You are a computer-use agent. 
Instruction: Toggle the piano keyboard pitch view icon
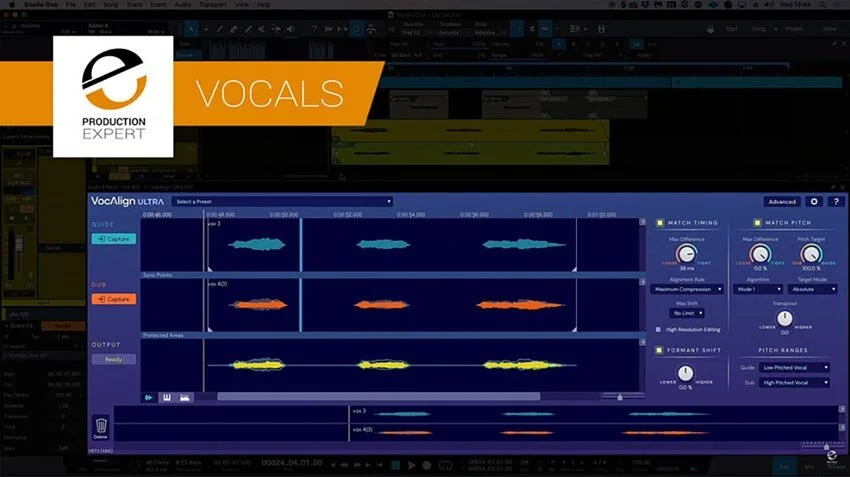[x=166, y=397]
